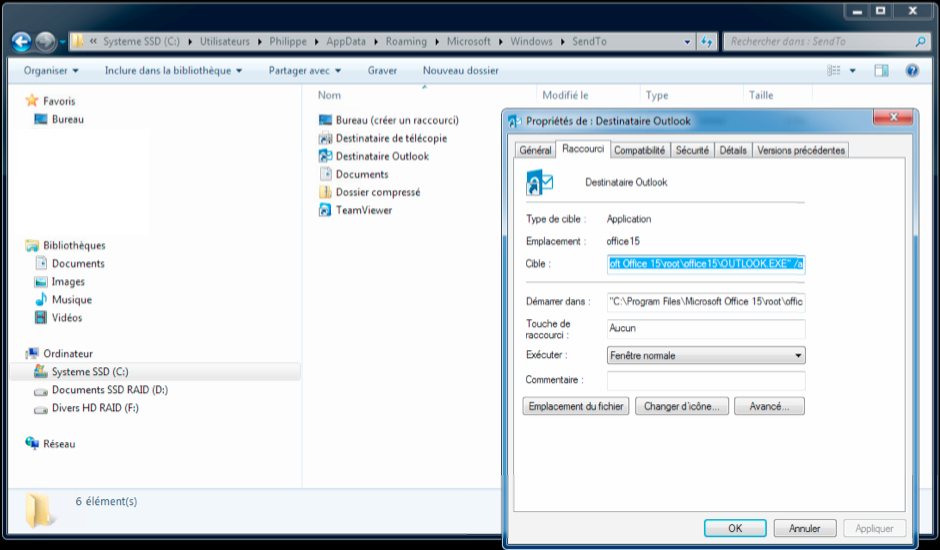Click the Bibliothèques library icon

pyautogui.click(x=32, y=245)
